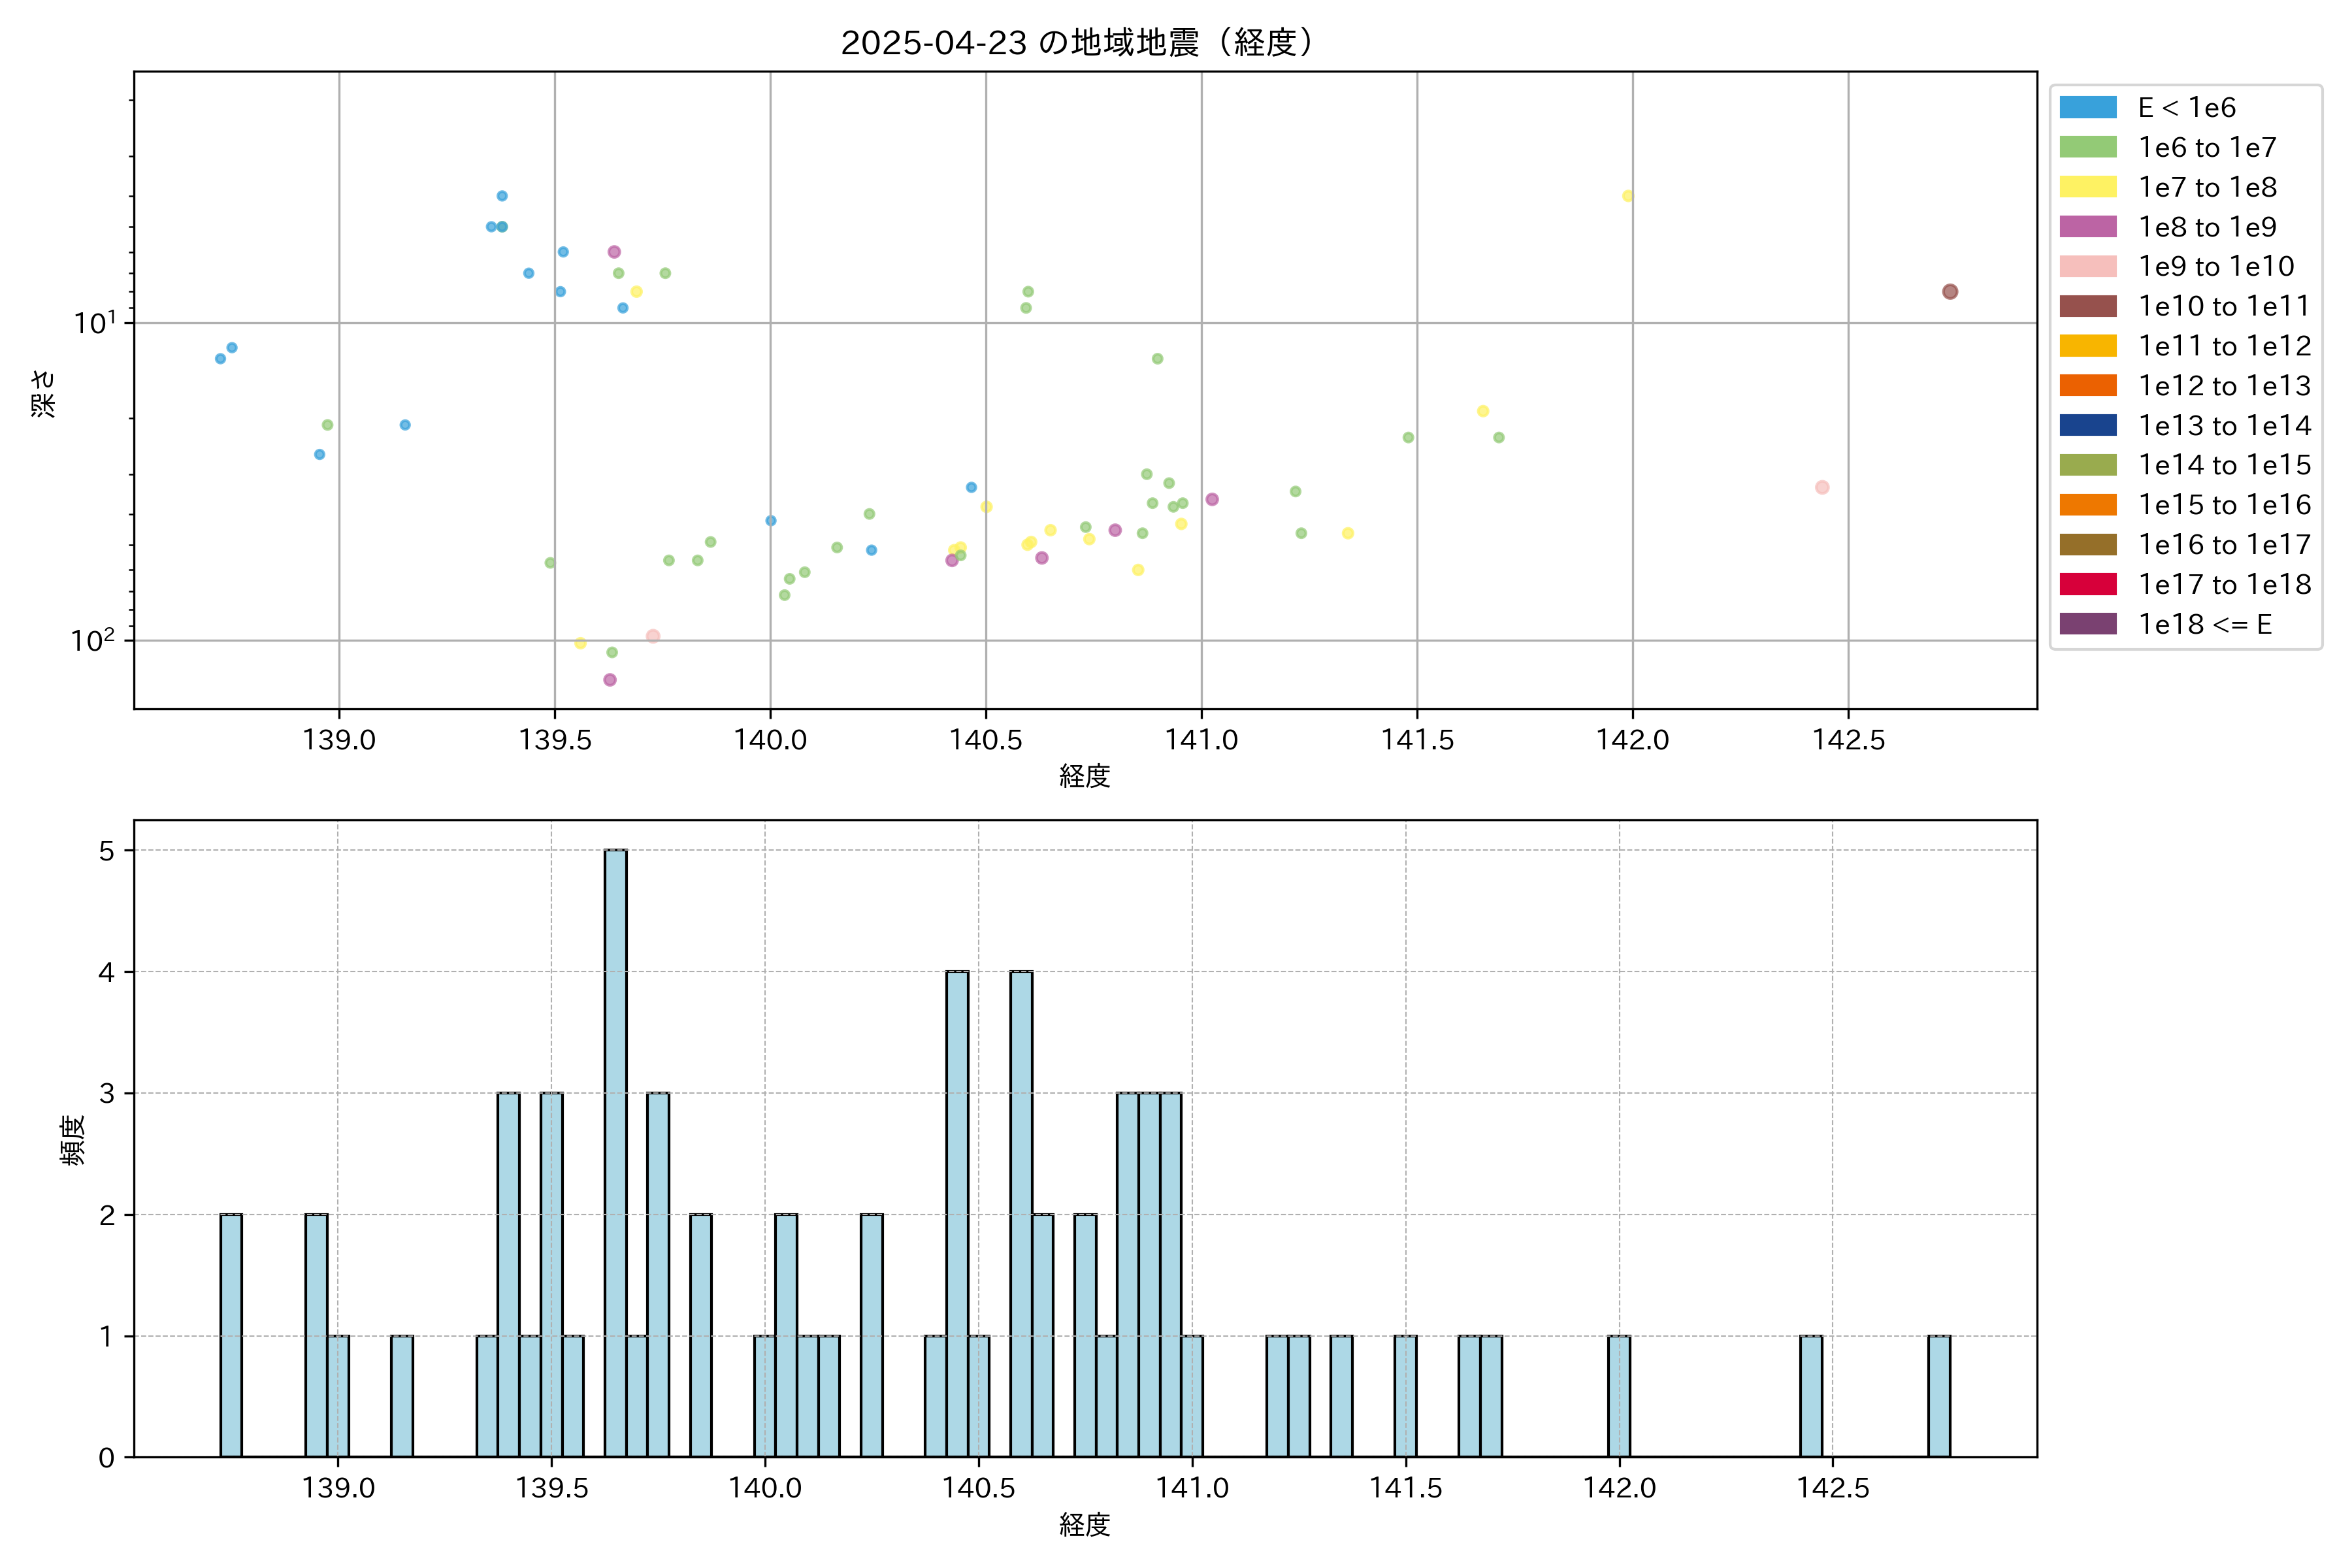Click the 経度 x-axis label under scatter plot

[x=1084, y=775]
